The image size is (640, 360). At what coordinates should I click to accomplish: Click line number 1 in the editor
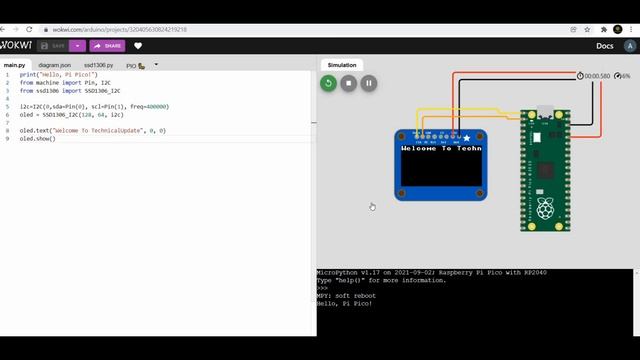pyautogui.click(x=7, y=75)
